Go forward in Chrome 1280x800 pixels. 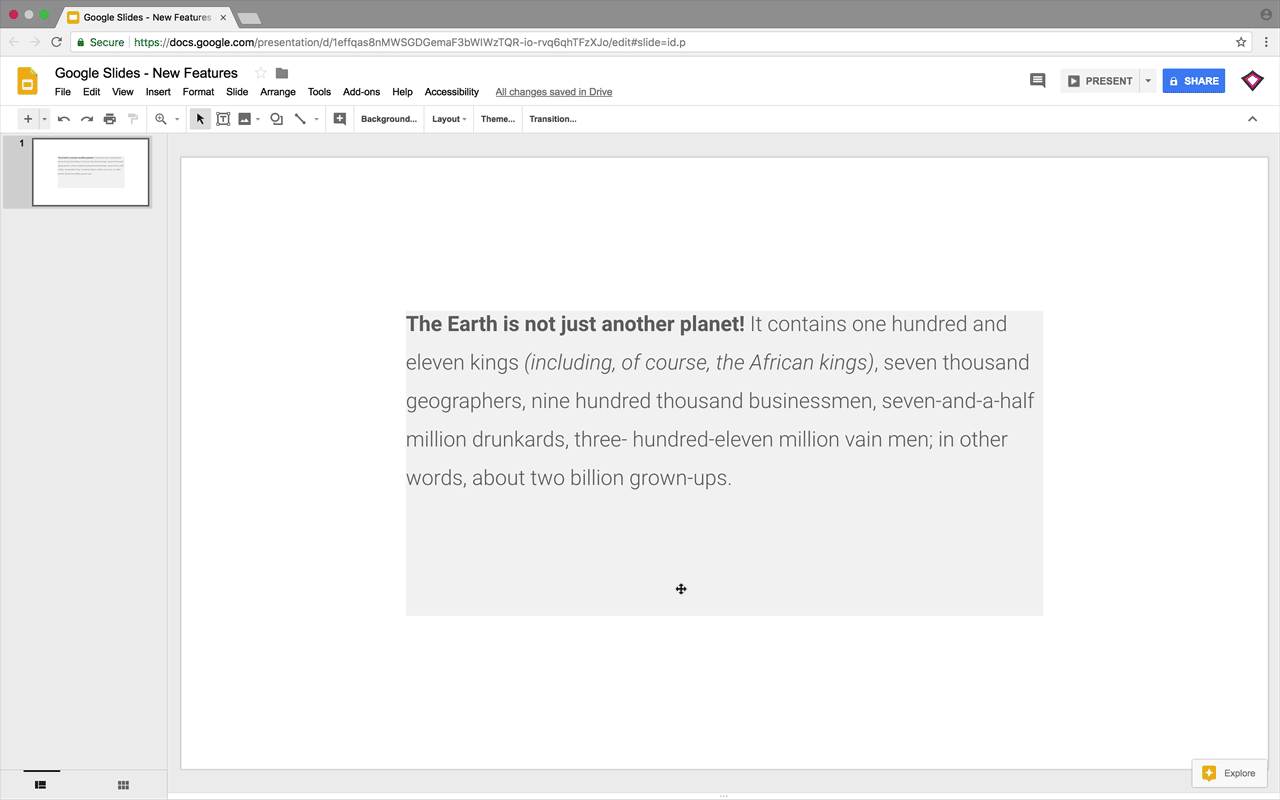coord(35,42)
